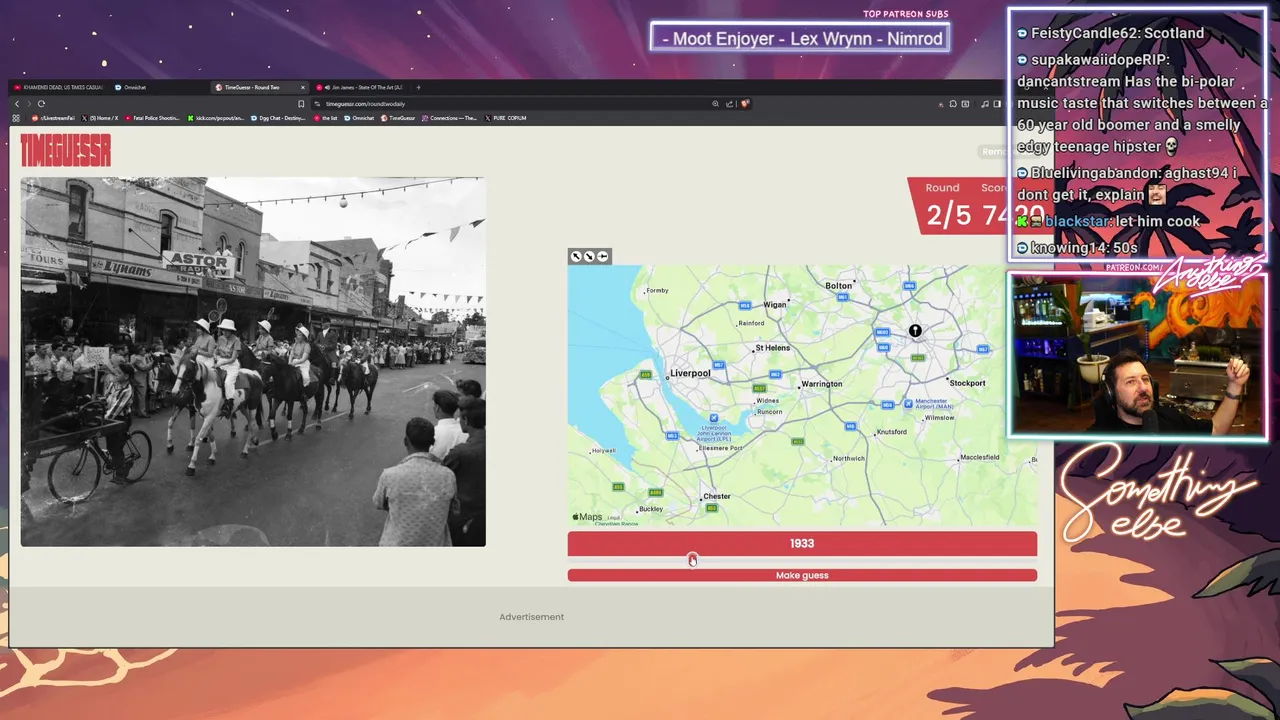
Task: Click Stockport label on the map
Action: coord(967,383)
